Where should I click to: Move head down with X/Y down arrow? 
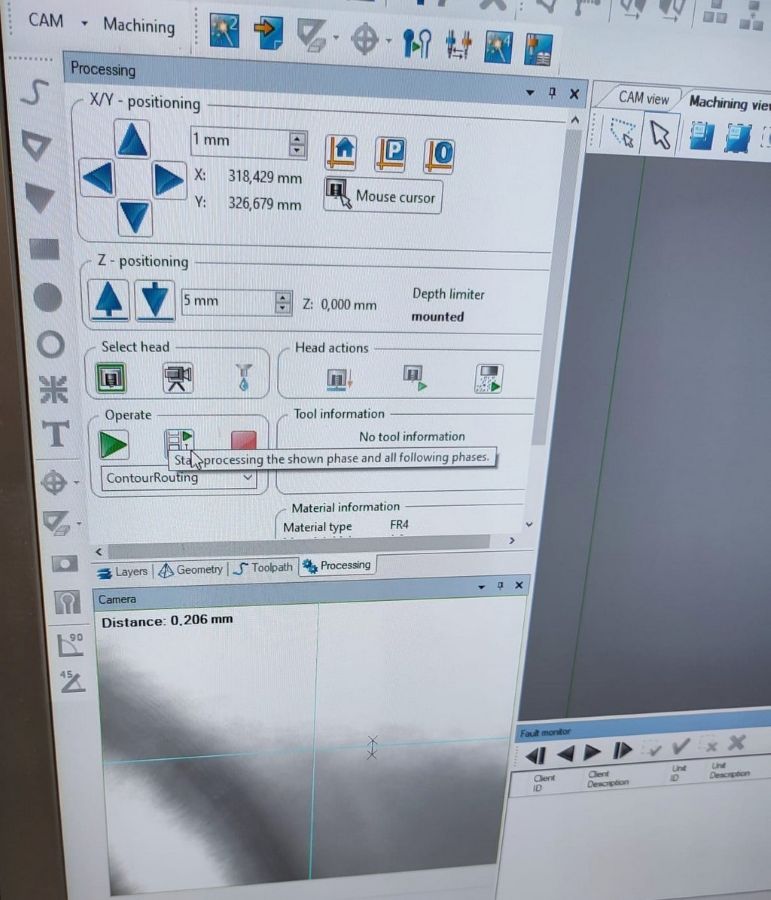coord(135,218)
